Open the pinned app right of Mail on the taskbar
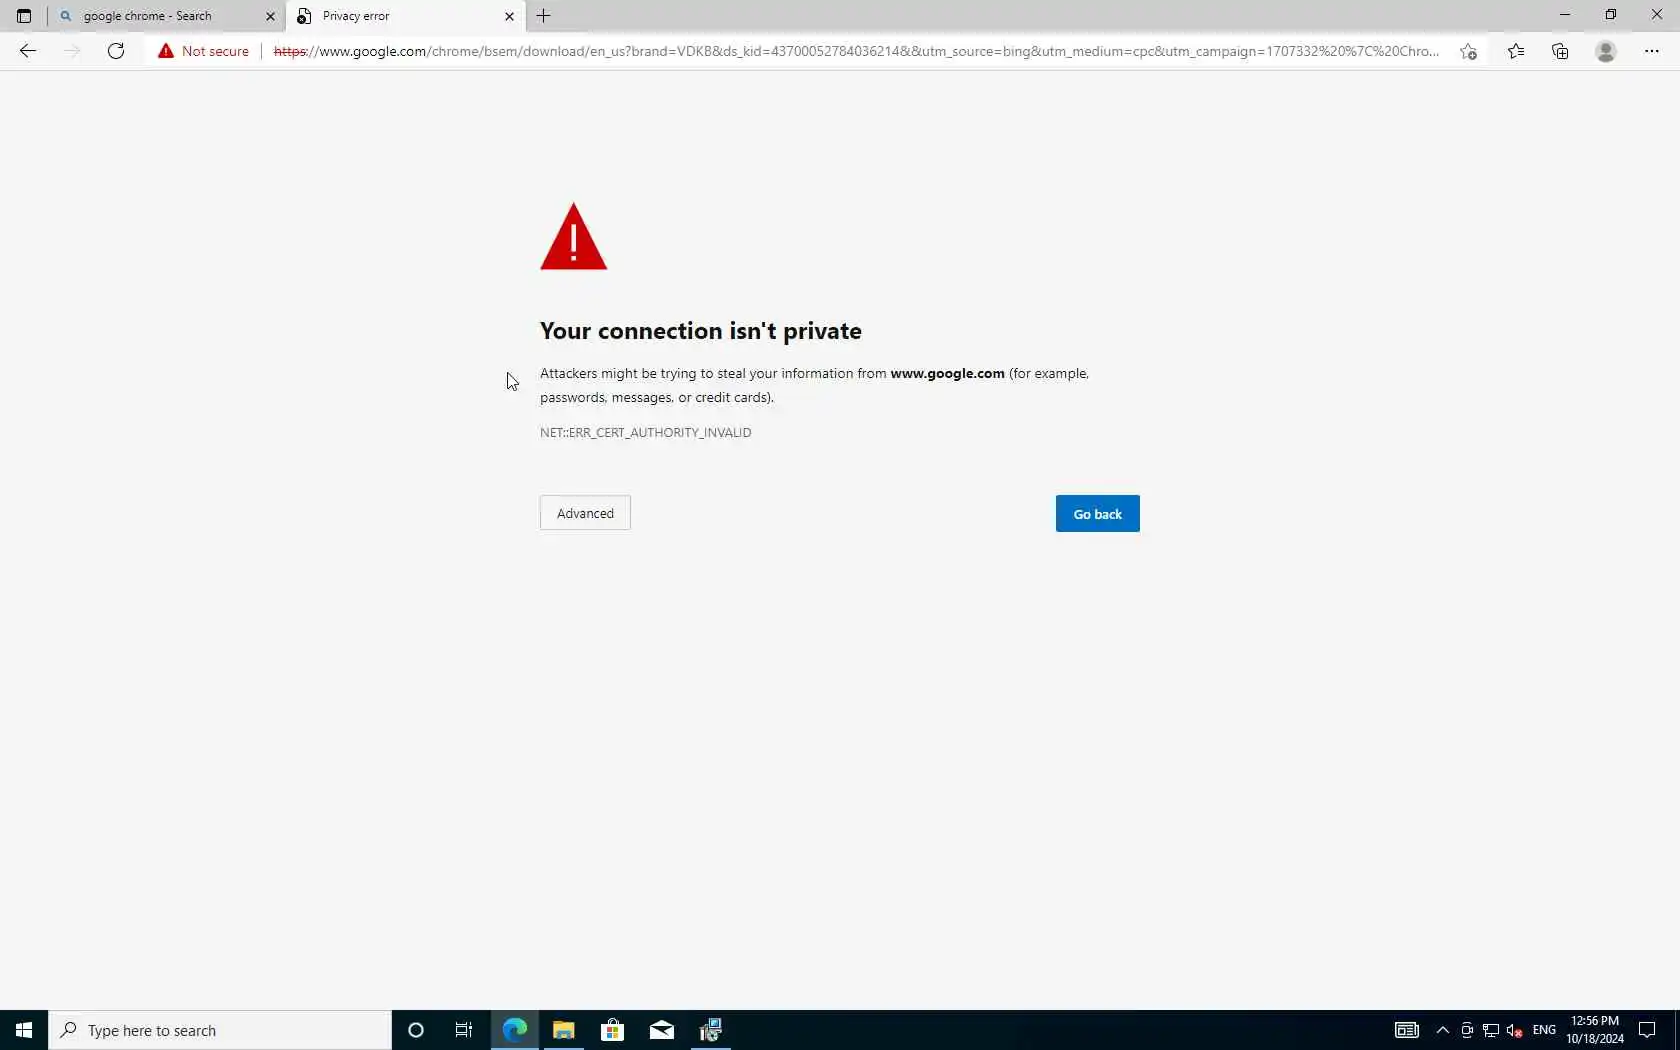Screen dimensions: 1680x1050 point(711,1030)
